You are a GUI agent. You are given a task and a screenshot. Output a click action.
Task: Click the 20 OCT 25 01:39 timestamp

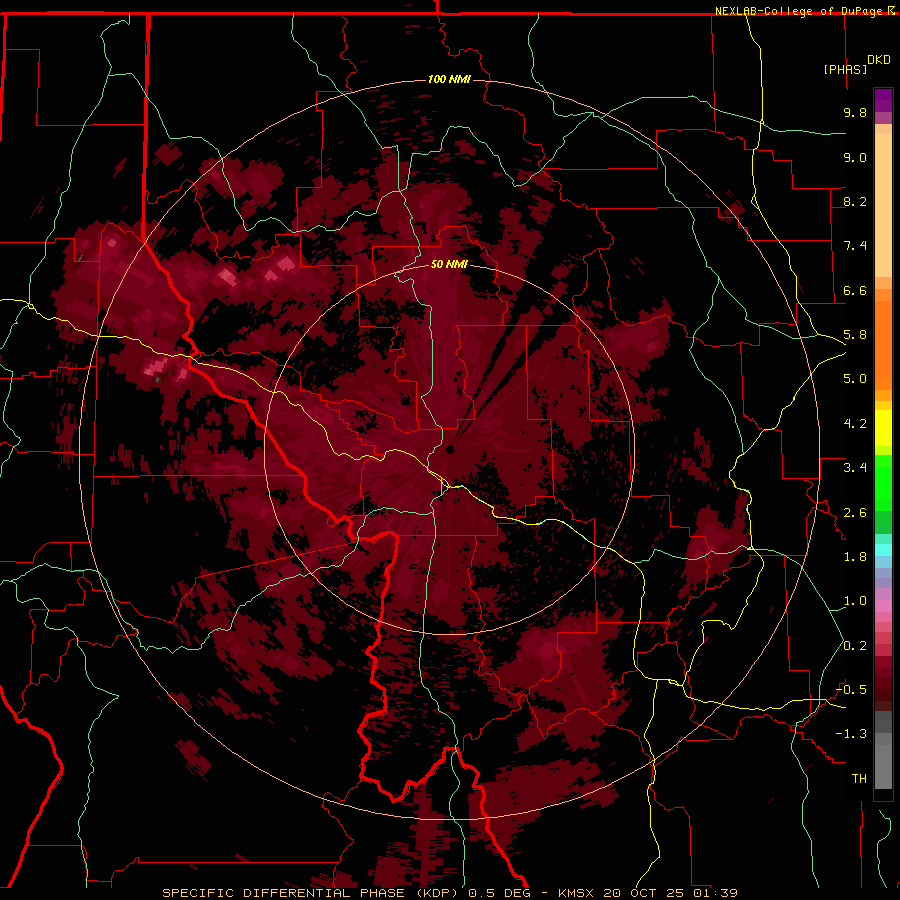point(669,893)
